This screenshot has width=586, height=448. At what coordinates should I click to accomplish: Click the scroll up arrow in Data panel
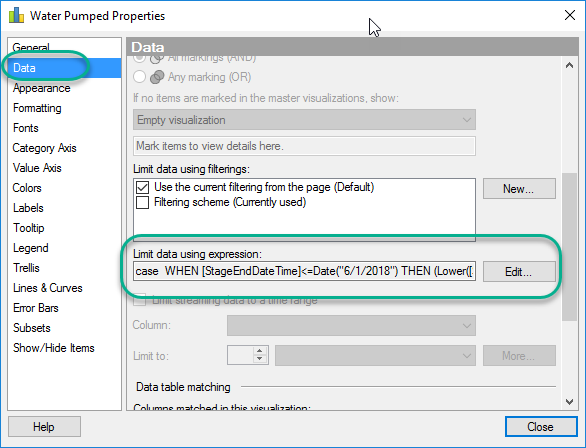coord(569,65)
